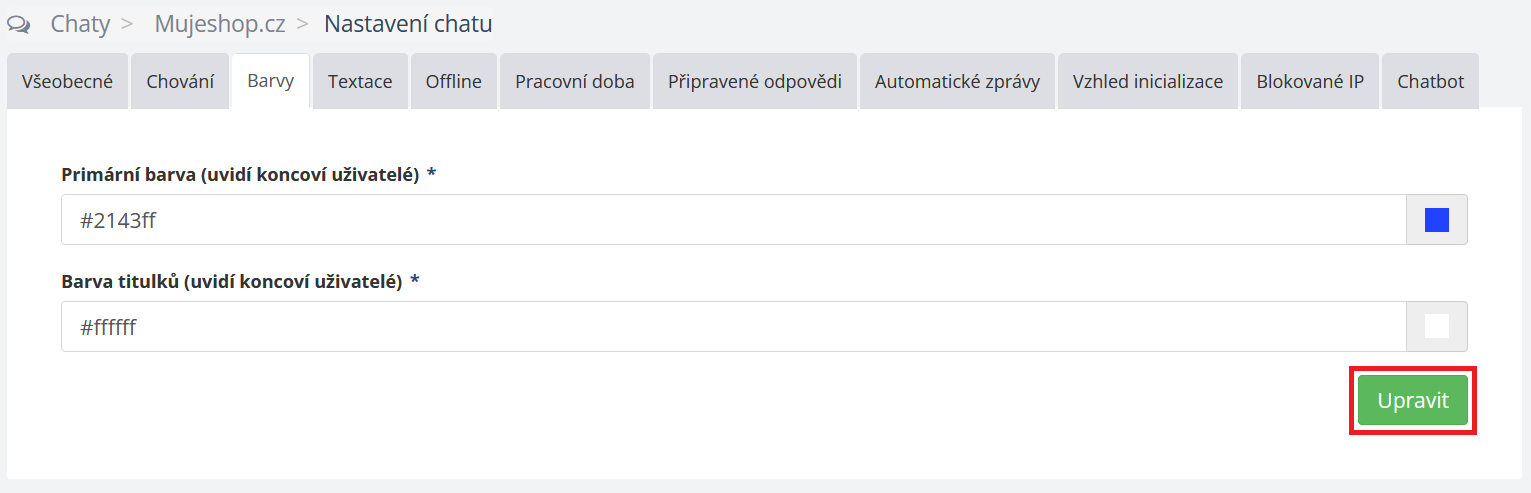Open the Připravené odpovědi tab
Image resolution: width=1531 pixels, height=493 pixels.
coord(756,81)
